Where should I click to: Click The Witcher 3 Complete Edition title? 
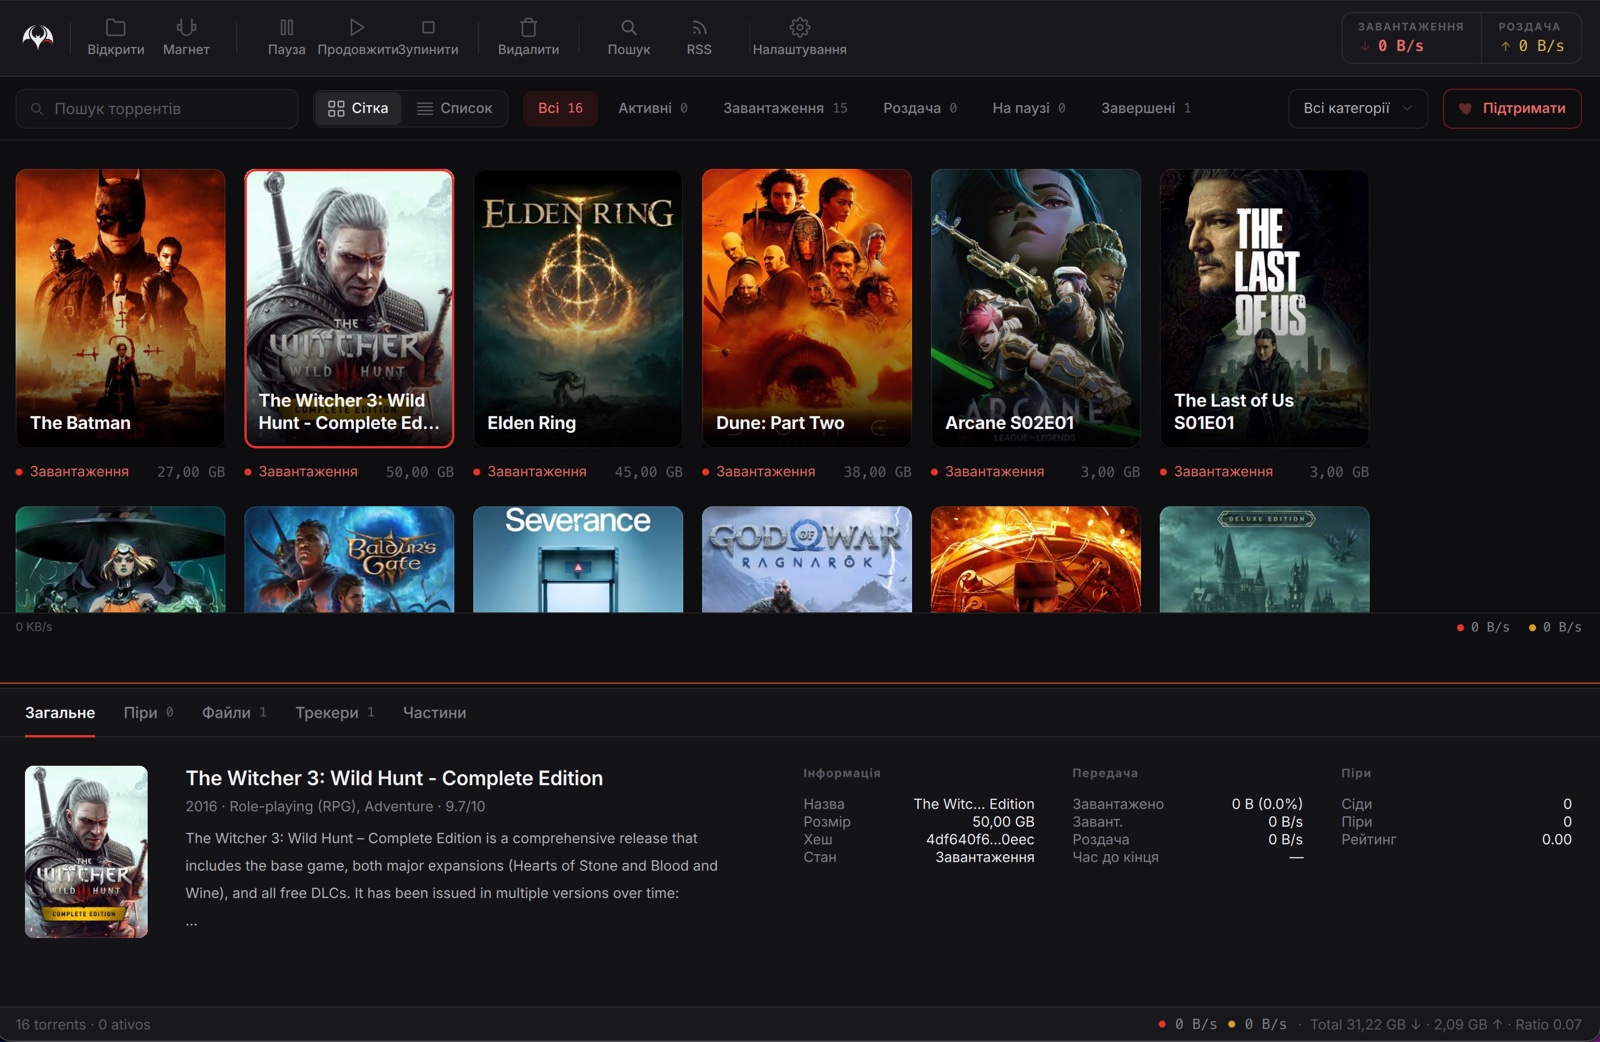[394, 778]
